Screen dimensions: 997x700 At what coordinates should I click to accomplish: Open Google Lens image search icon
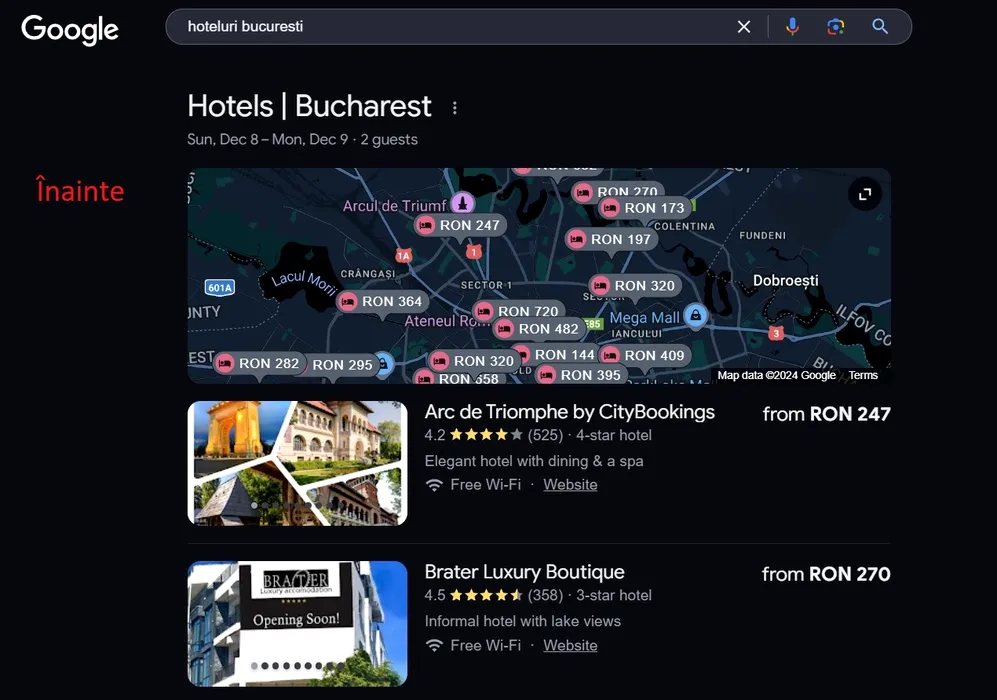(835, 27)
